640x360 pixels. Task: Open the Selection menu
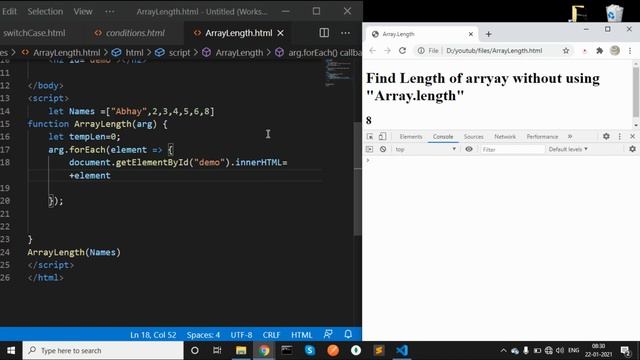pyautogui.click(x=45, y=11)
